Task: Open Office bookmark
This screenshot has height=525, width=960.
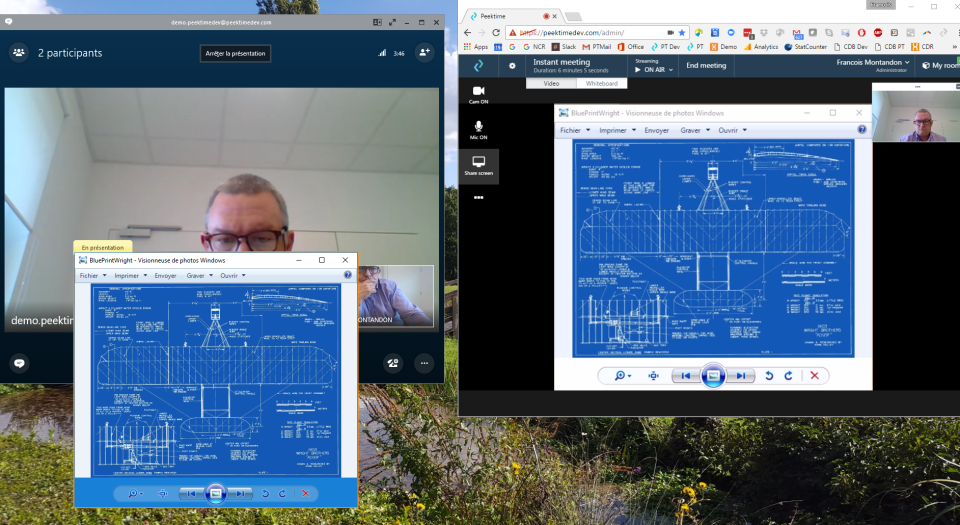Action: pos(631,47)
